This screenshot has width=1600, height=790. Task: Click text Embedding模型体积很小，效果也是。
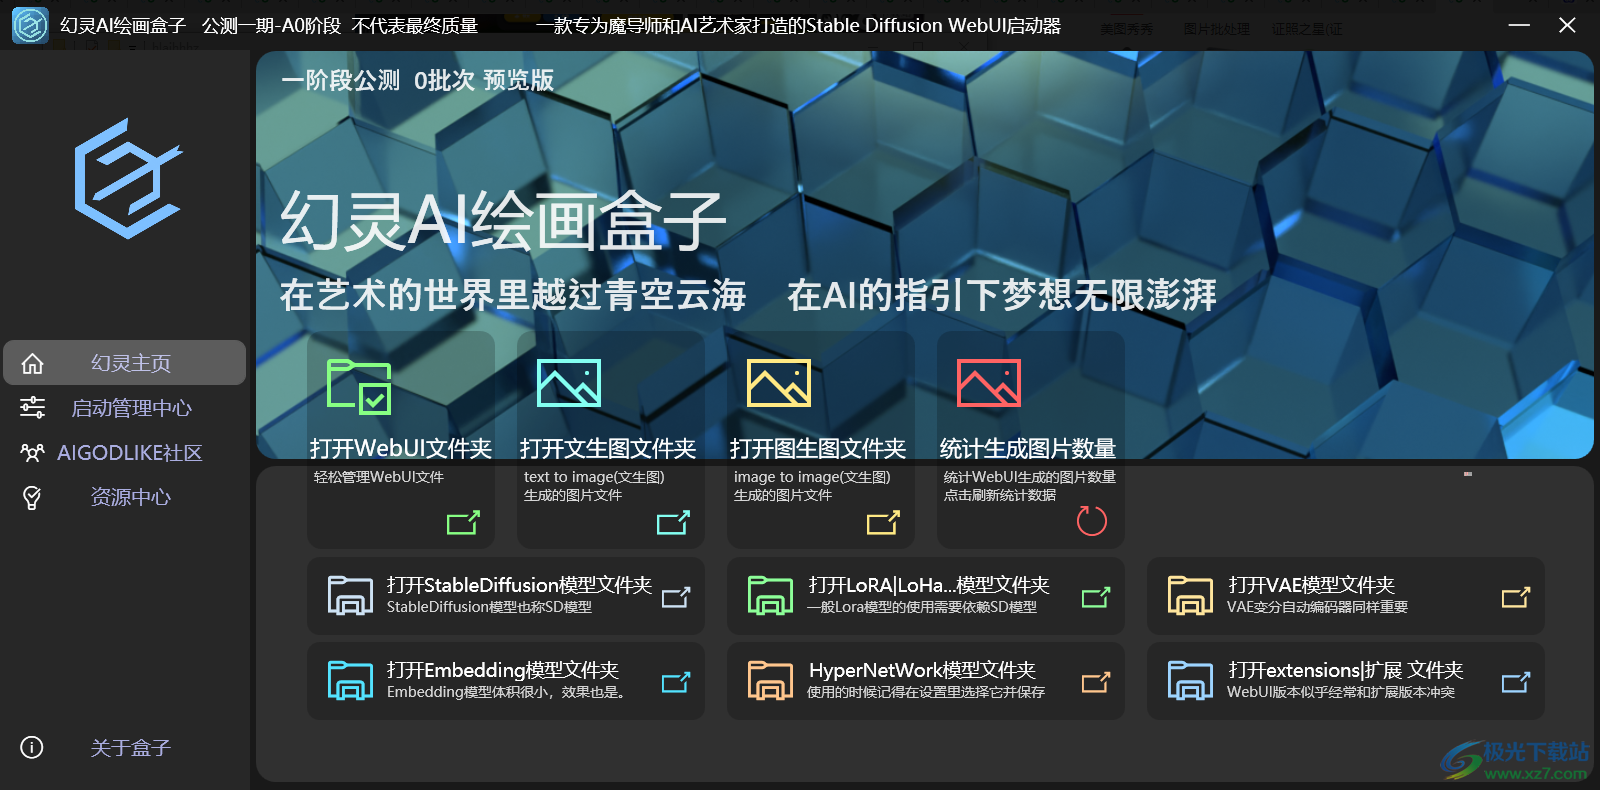(x=507, y=692)
